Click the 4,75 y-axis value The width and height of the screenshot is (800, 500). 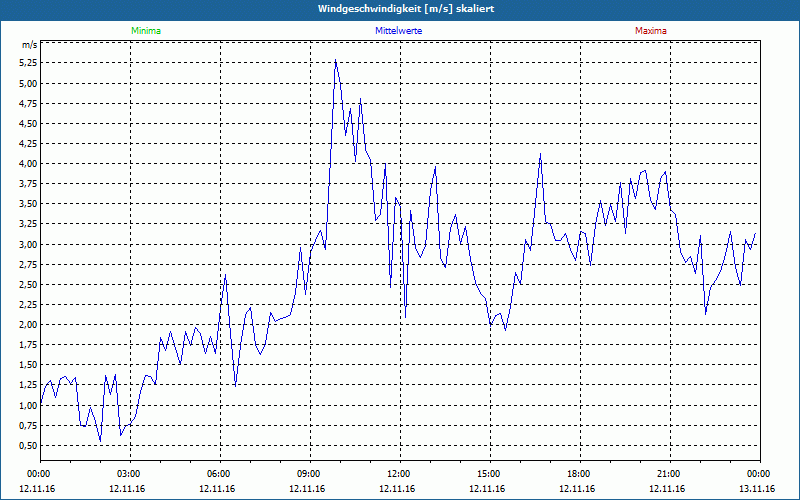point(29,103)
